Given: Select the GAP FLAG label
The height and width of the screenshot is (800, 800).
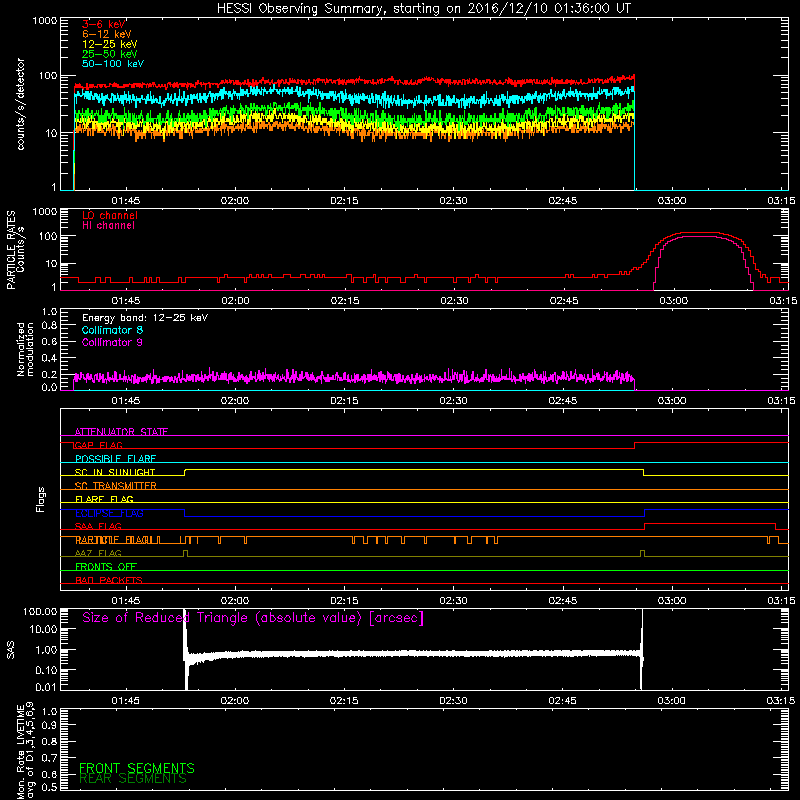Looking at the screenshot, I should [x=99, y=445].
